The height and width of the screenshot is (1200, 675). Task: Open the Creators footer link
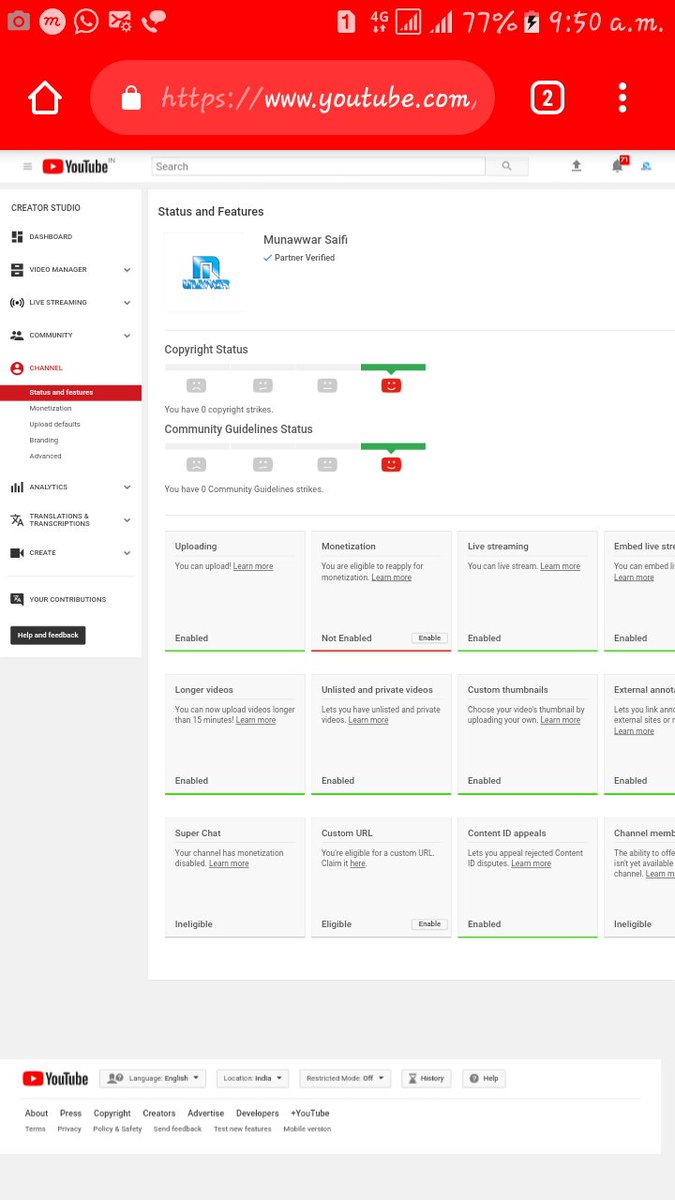(159, 1113)
